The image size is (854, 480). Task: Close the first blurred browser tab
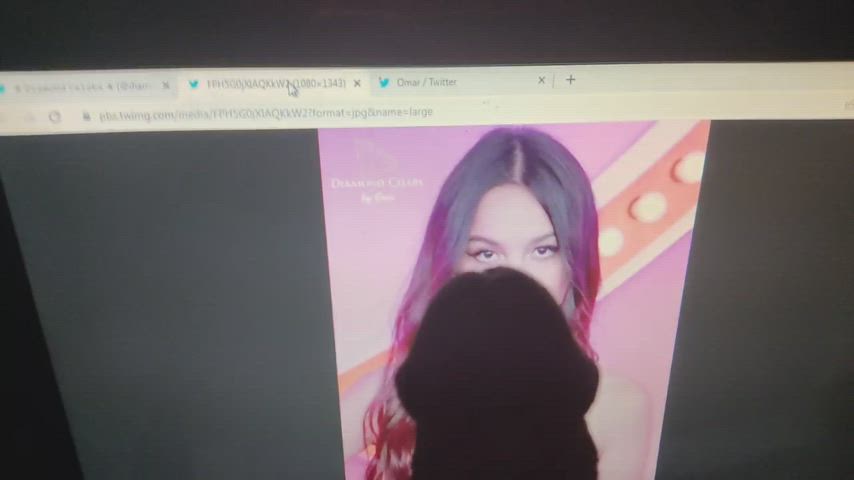point(166,86)
